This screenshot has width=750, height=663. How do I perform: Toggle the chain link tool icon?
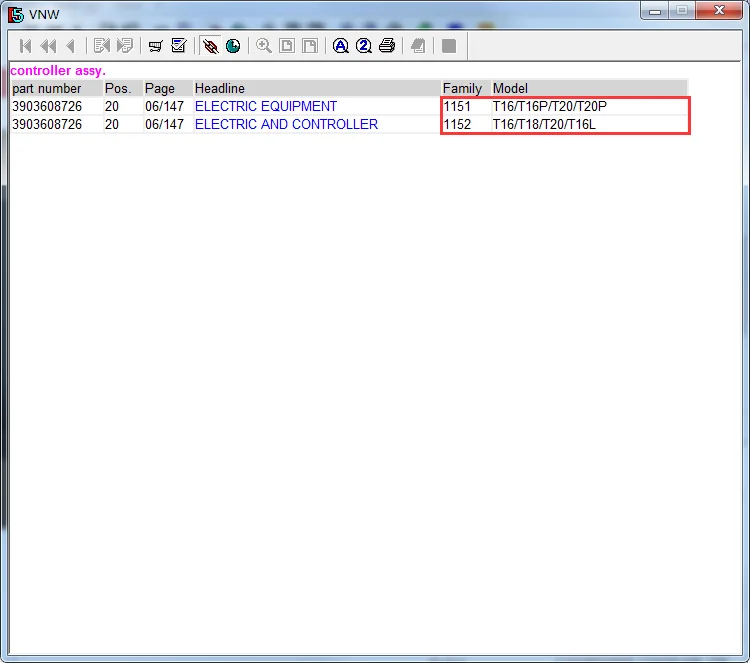[x=210, y=46]
